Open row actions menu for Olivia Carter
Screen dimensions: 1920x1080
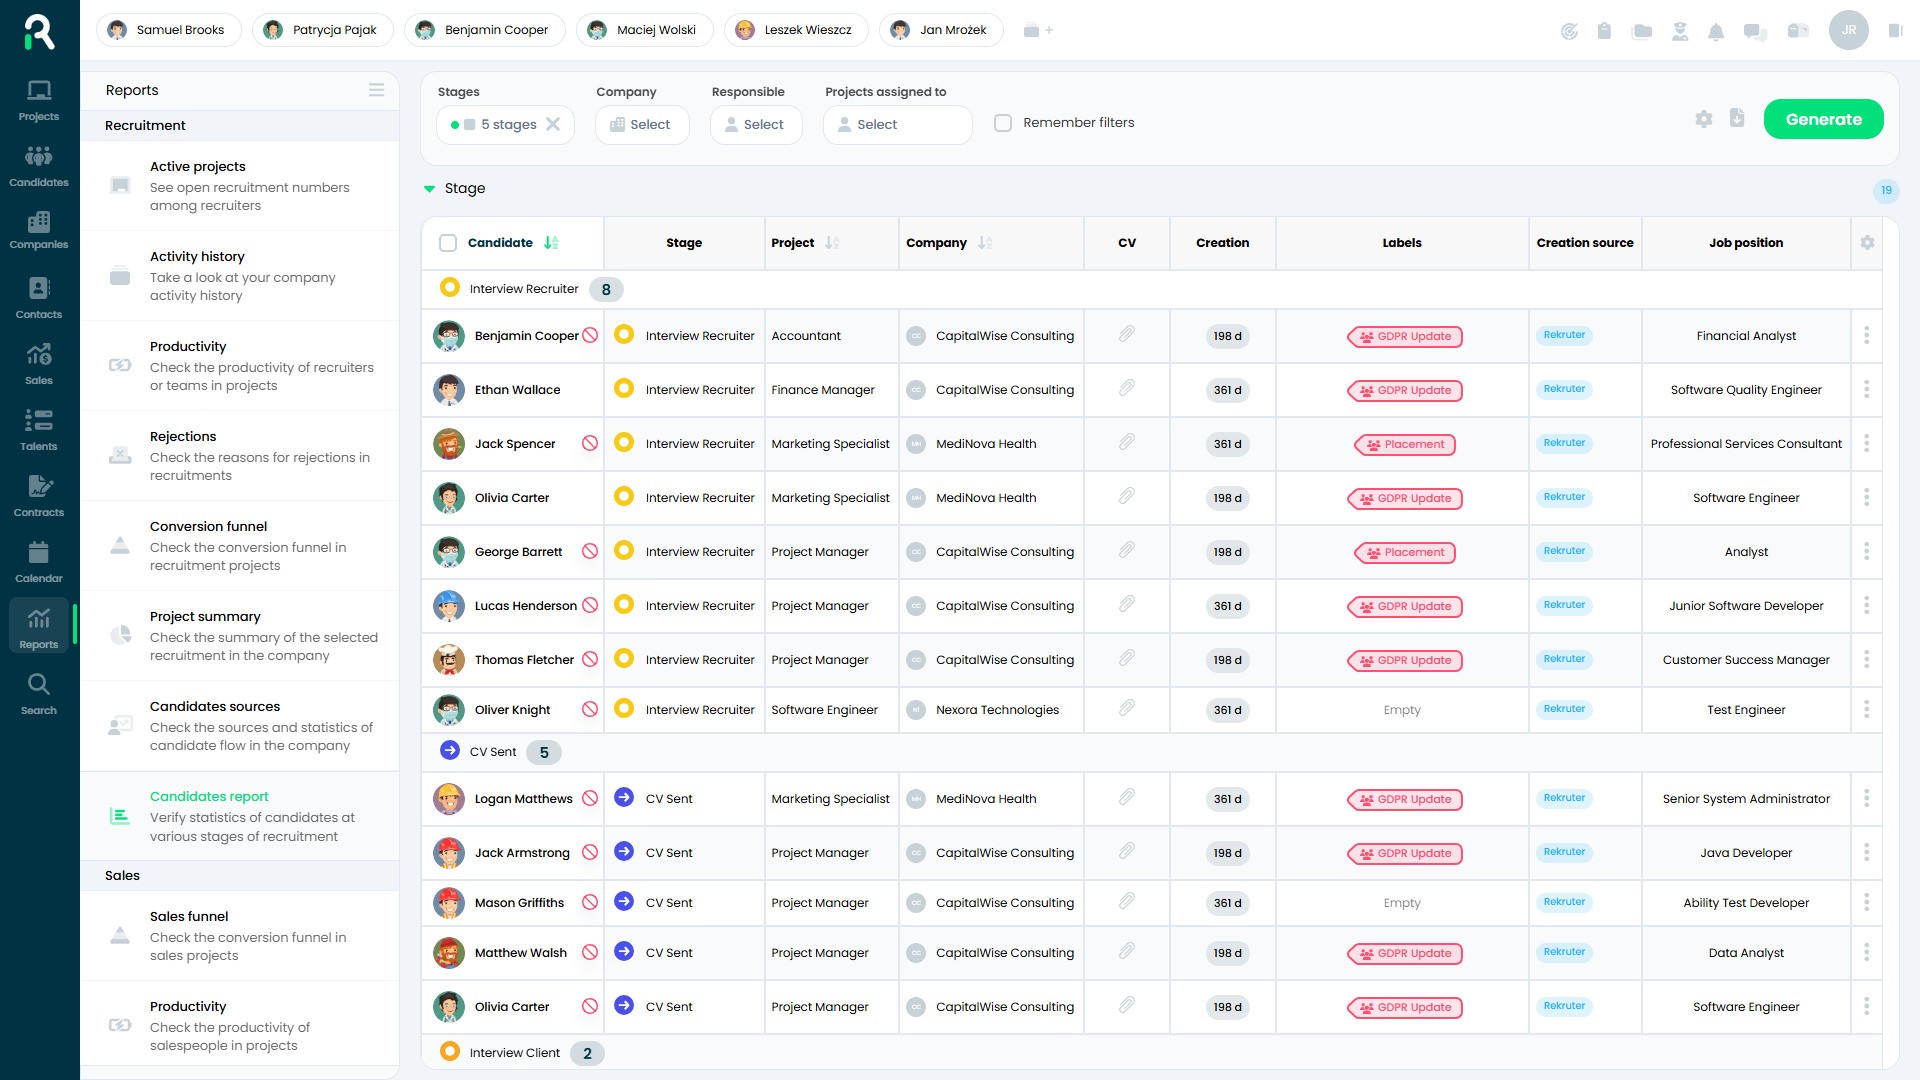pos(1866,497)
